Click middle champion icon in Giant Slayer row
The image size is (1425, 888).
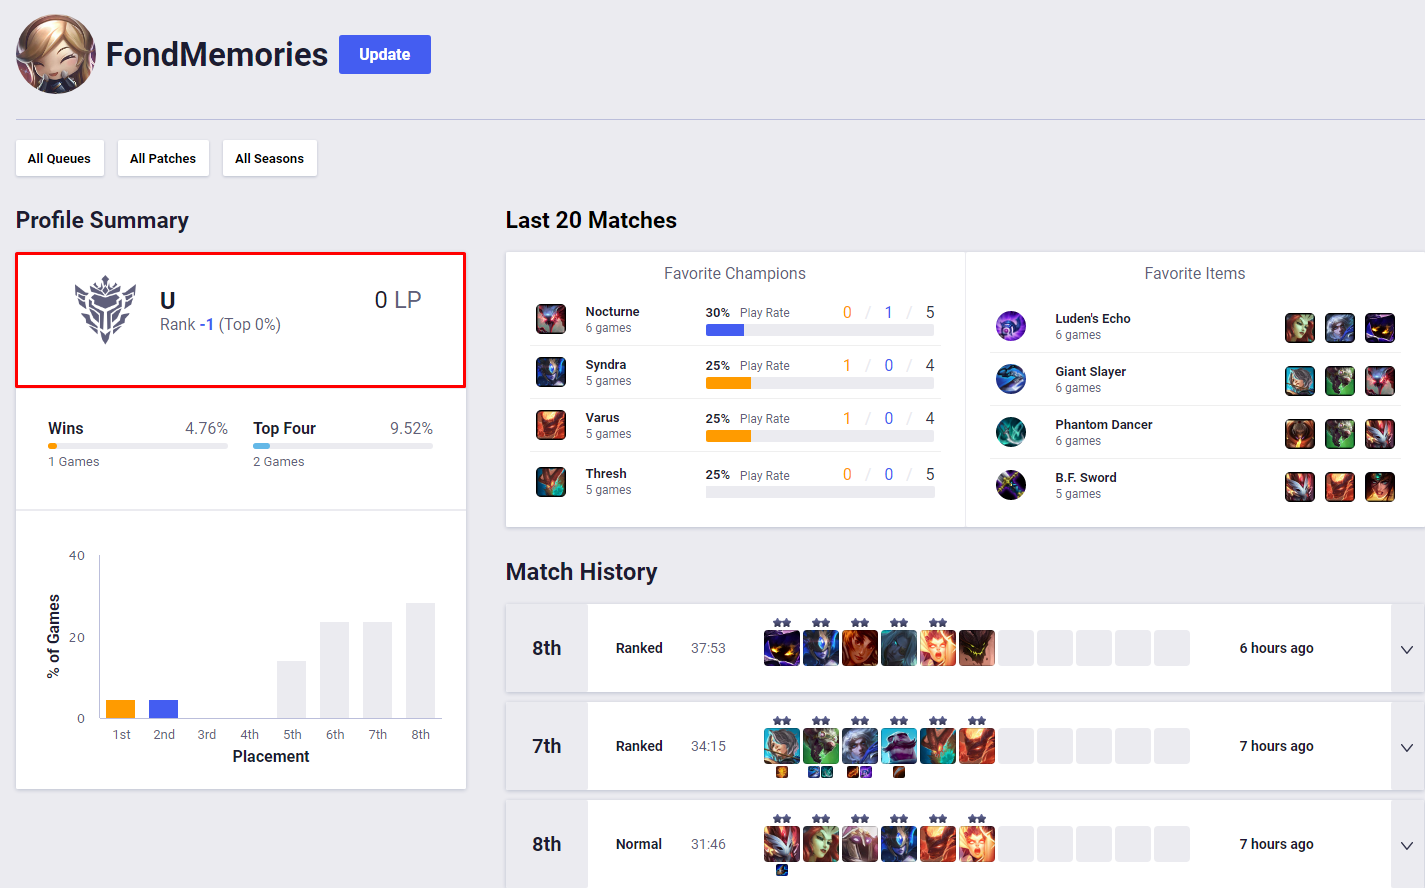pyautogui.click(x=1340, y=381)
